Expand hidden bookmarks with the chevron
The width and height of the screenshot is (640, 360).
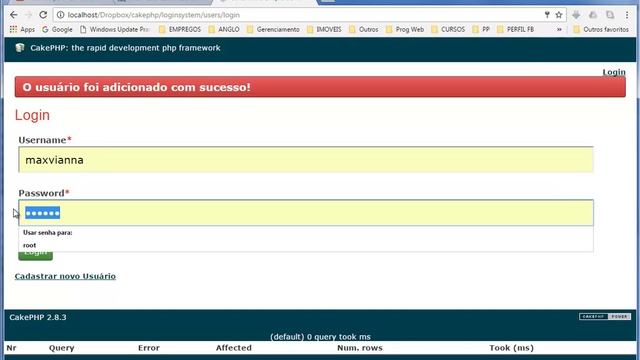559,29
